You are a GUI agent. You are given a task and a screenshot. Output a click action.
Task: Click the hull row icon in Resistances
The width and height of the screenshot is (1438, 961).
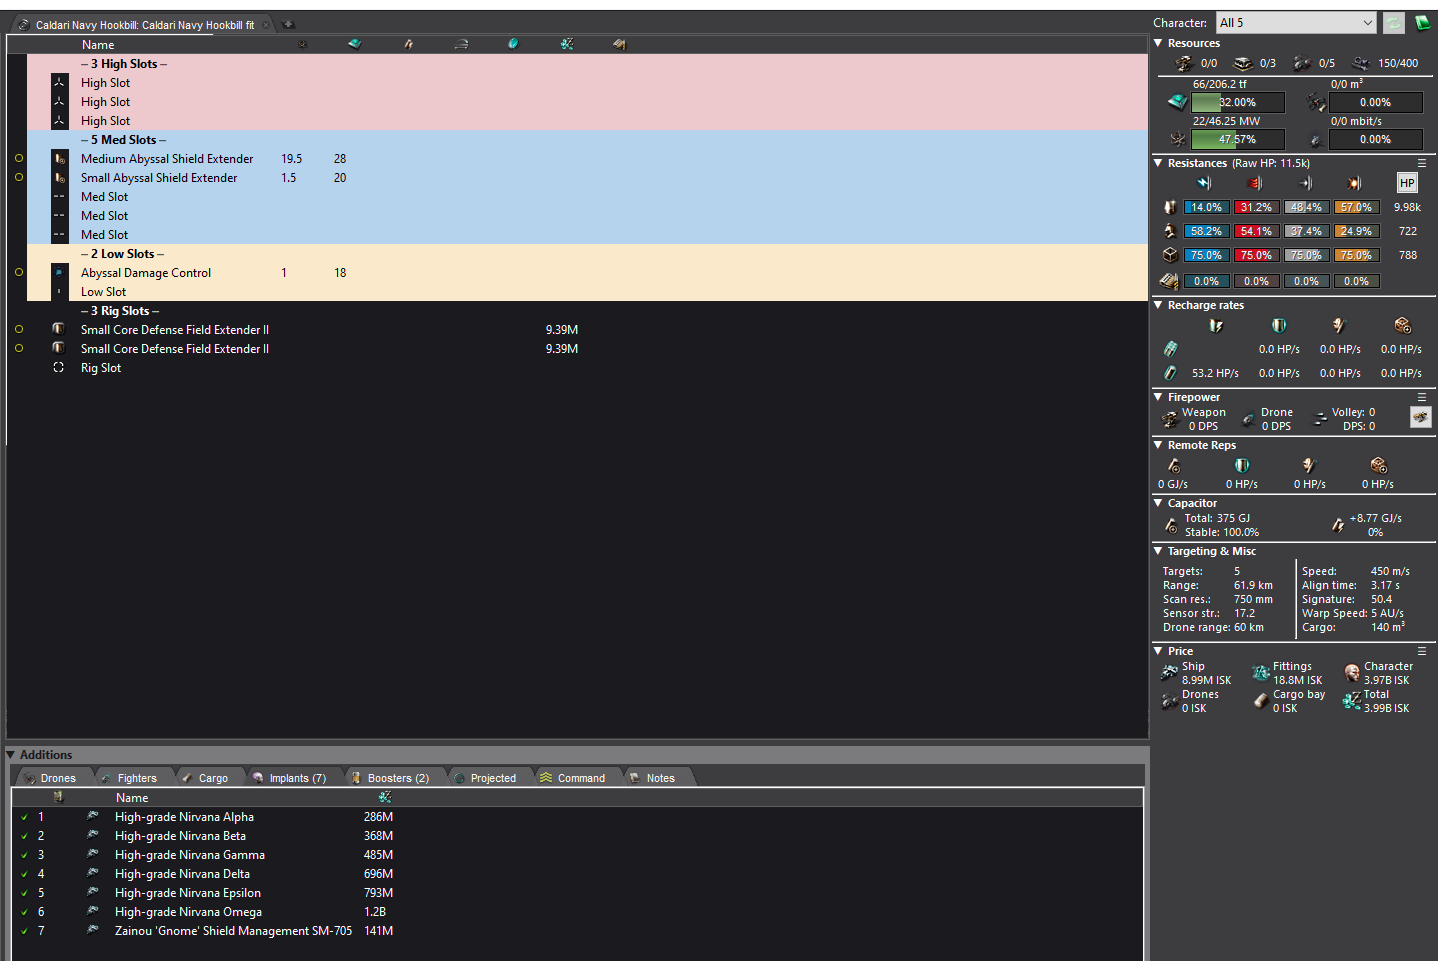[x=1169, y=255]
